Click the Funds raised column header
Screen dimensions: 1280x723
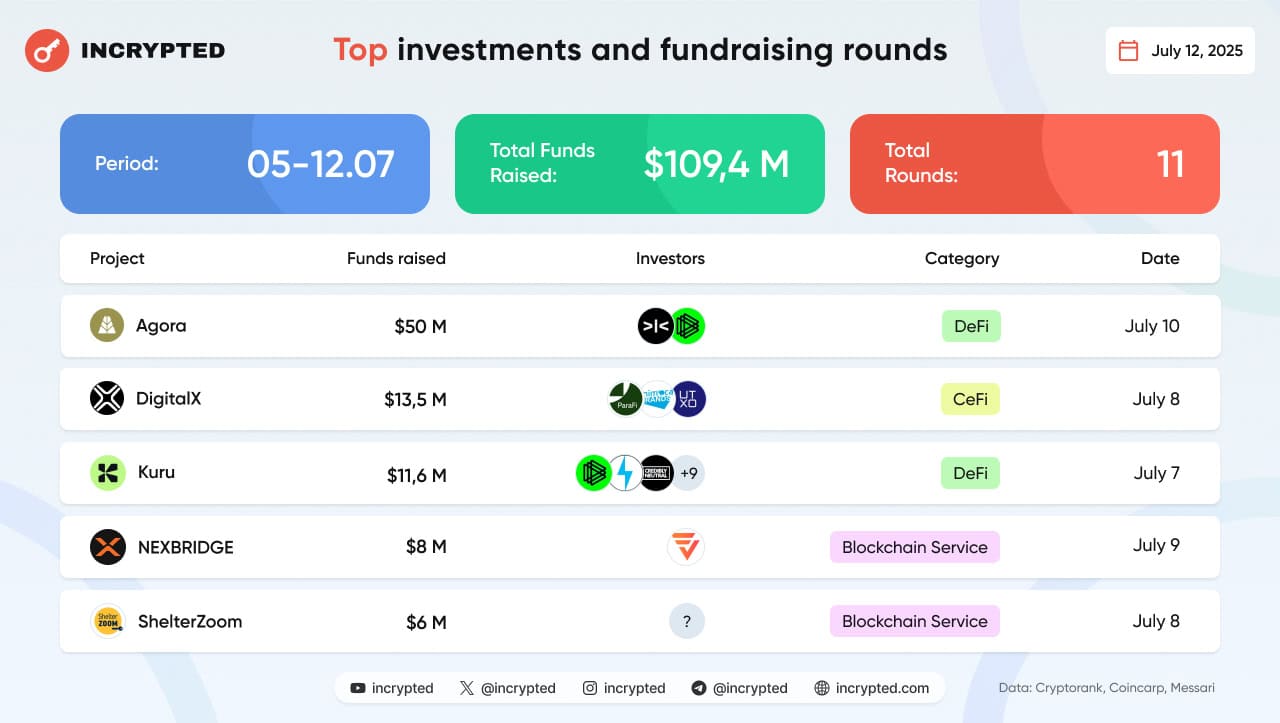pos(396,258)
